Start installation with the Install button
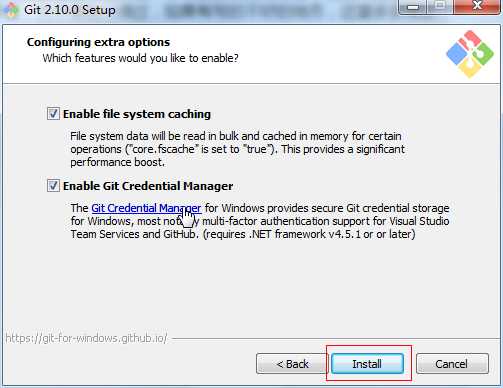The width and height of the screenshot is (503, 388). (367, 364)
